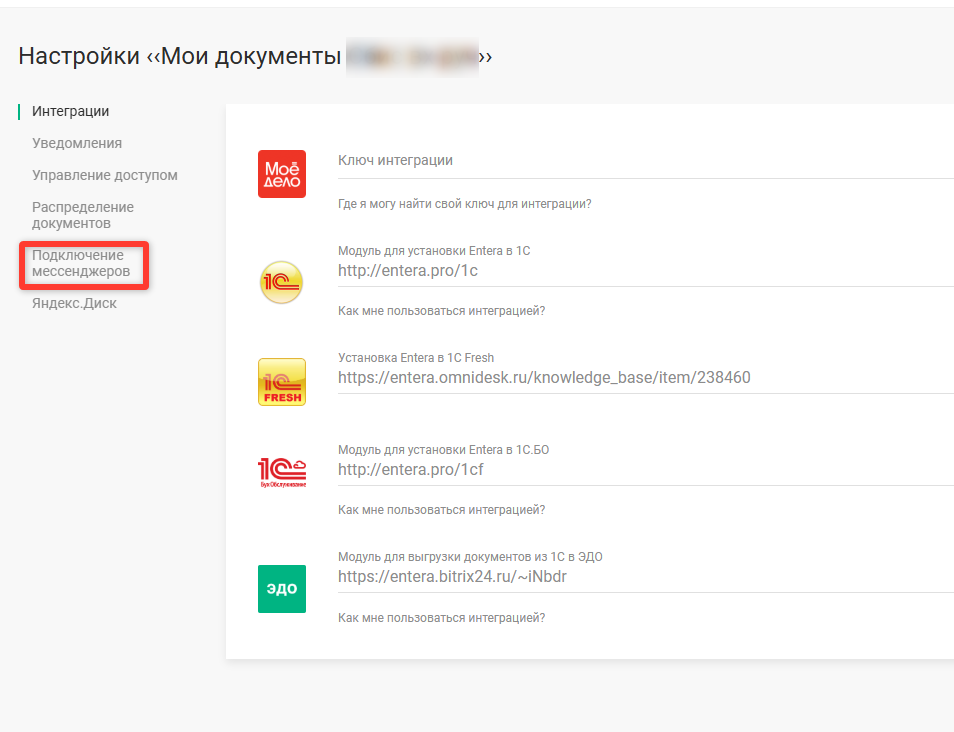The height and width of the screenshot is (732, 954).
Task: Open the Уведомления settings section
Action: pos(77,144)
